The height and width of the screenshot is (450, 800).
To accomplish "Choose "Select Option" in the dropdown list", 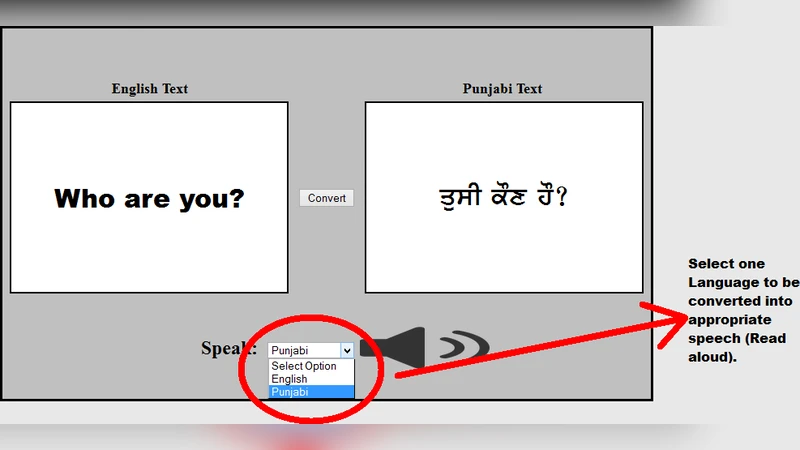I will click(304, 366).
